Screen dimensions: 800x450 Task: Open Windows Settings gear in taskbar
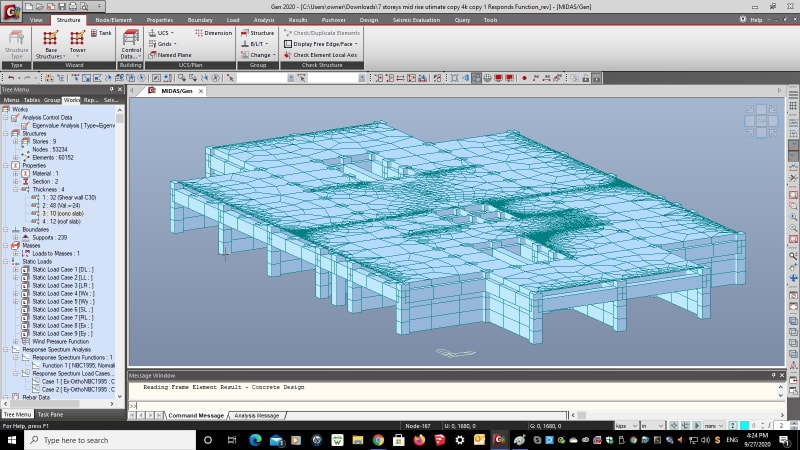[x=460, y=440]
